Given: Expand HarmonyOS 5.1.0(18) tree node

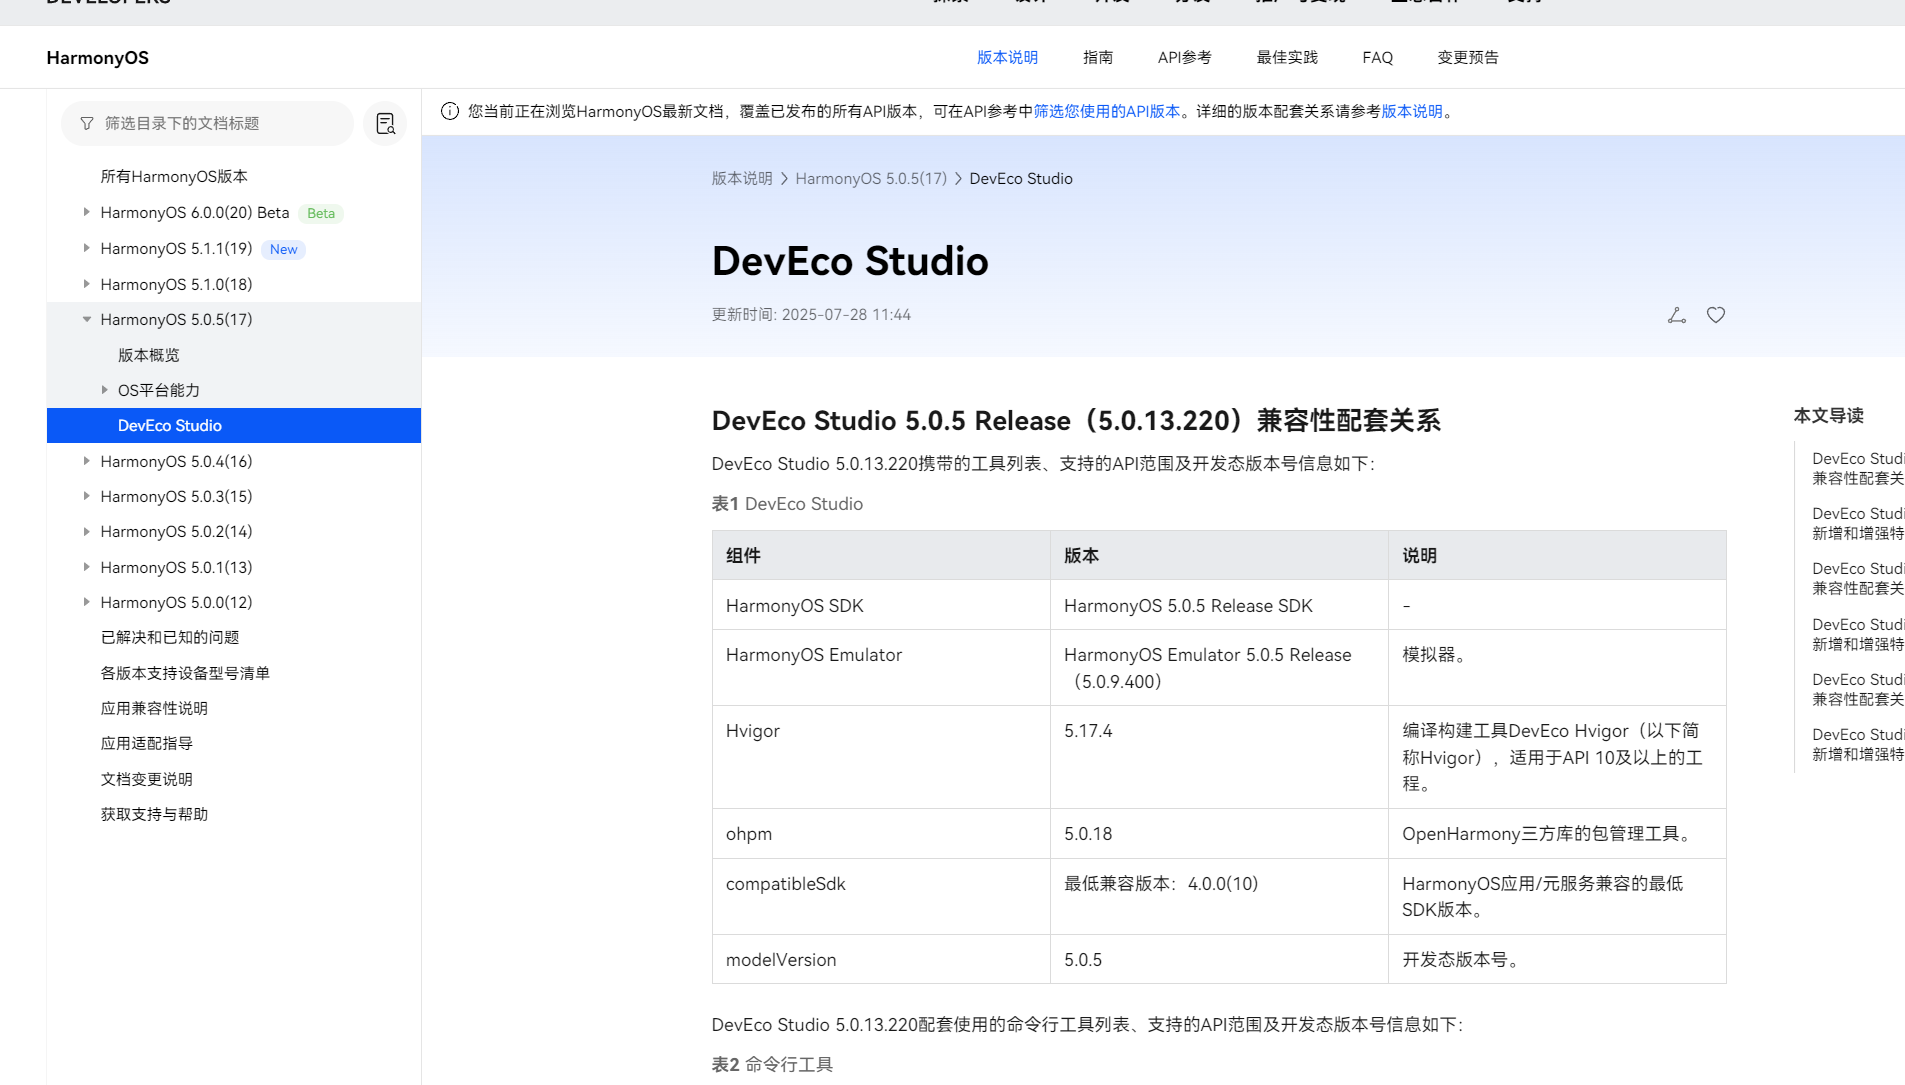Looking at the screenshot, I should [87, 284].
